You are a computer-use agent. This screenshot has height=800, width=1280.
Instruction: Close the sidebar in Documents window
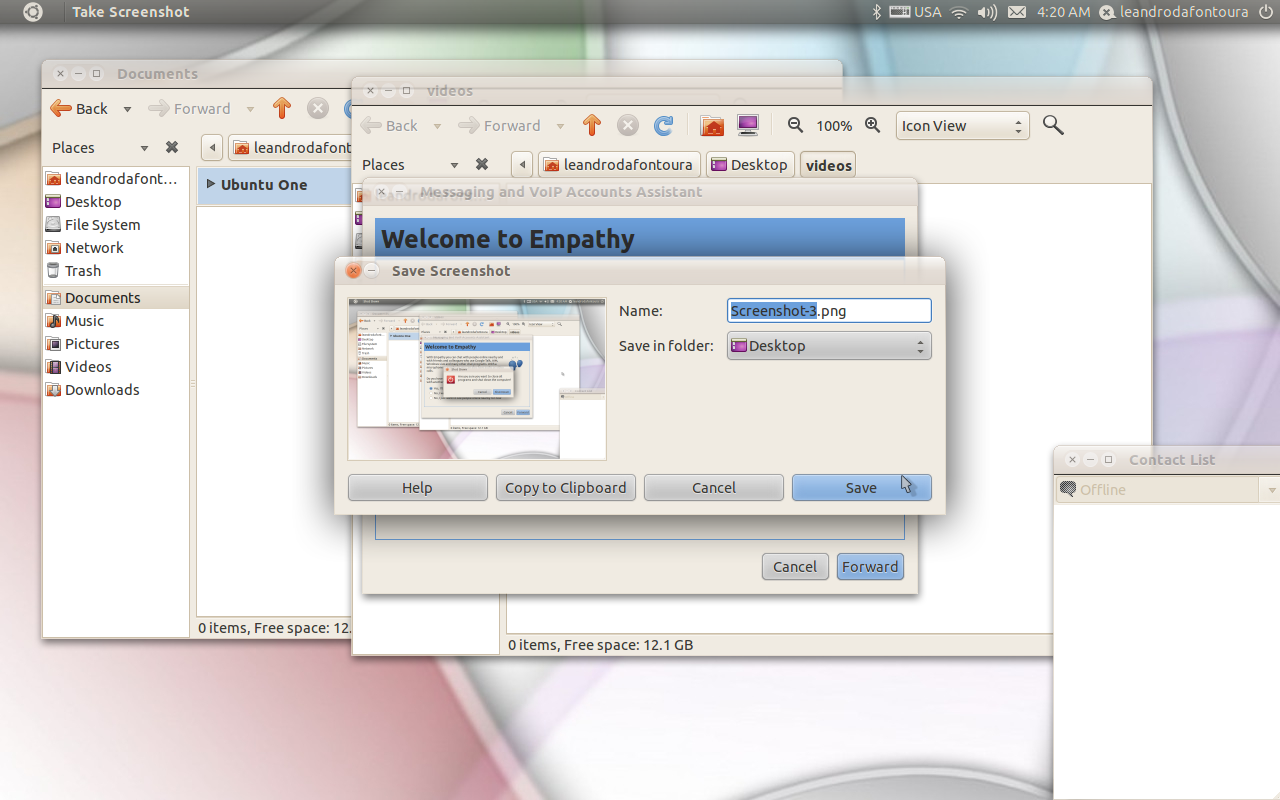tap(172, 147)
